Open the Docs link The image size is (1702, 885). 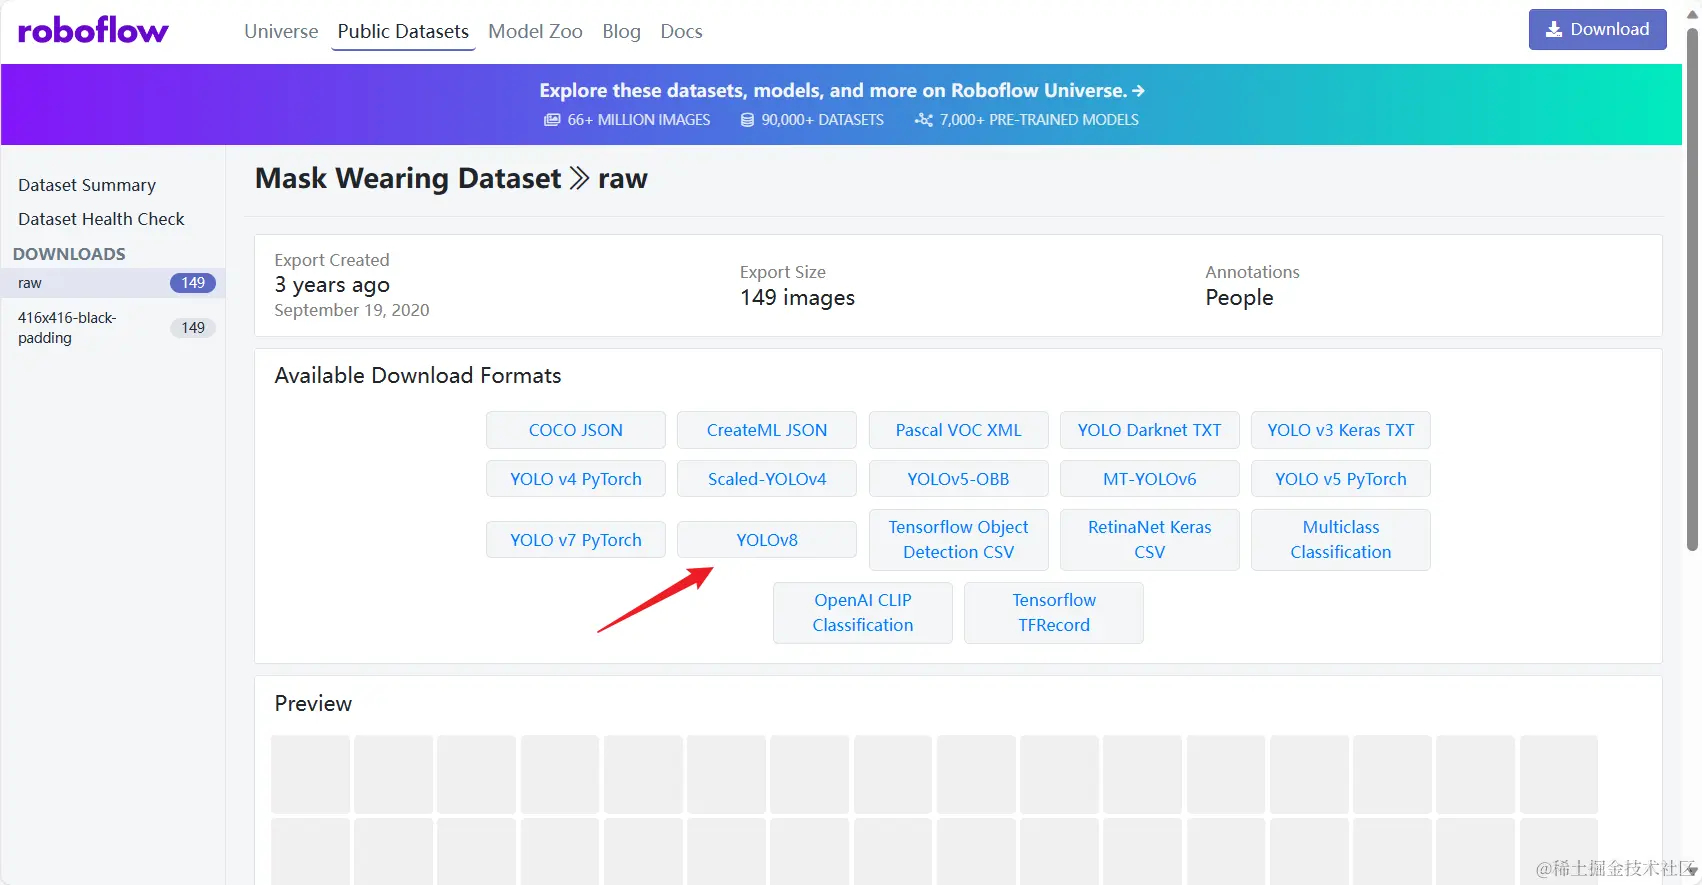coord(681,31)
